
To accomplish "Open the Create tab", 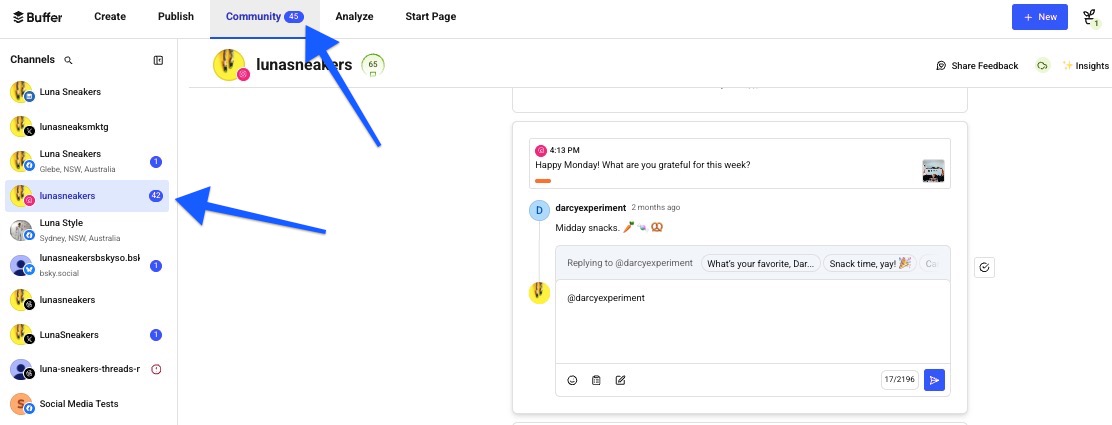I will (110, 16).
